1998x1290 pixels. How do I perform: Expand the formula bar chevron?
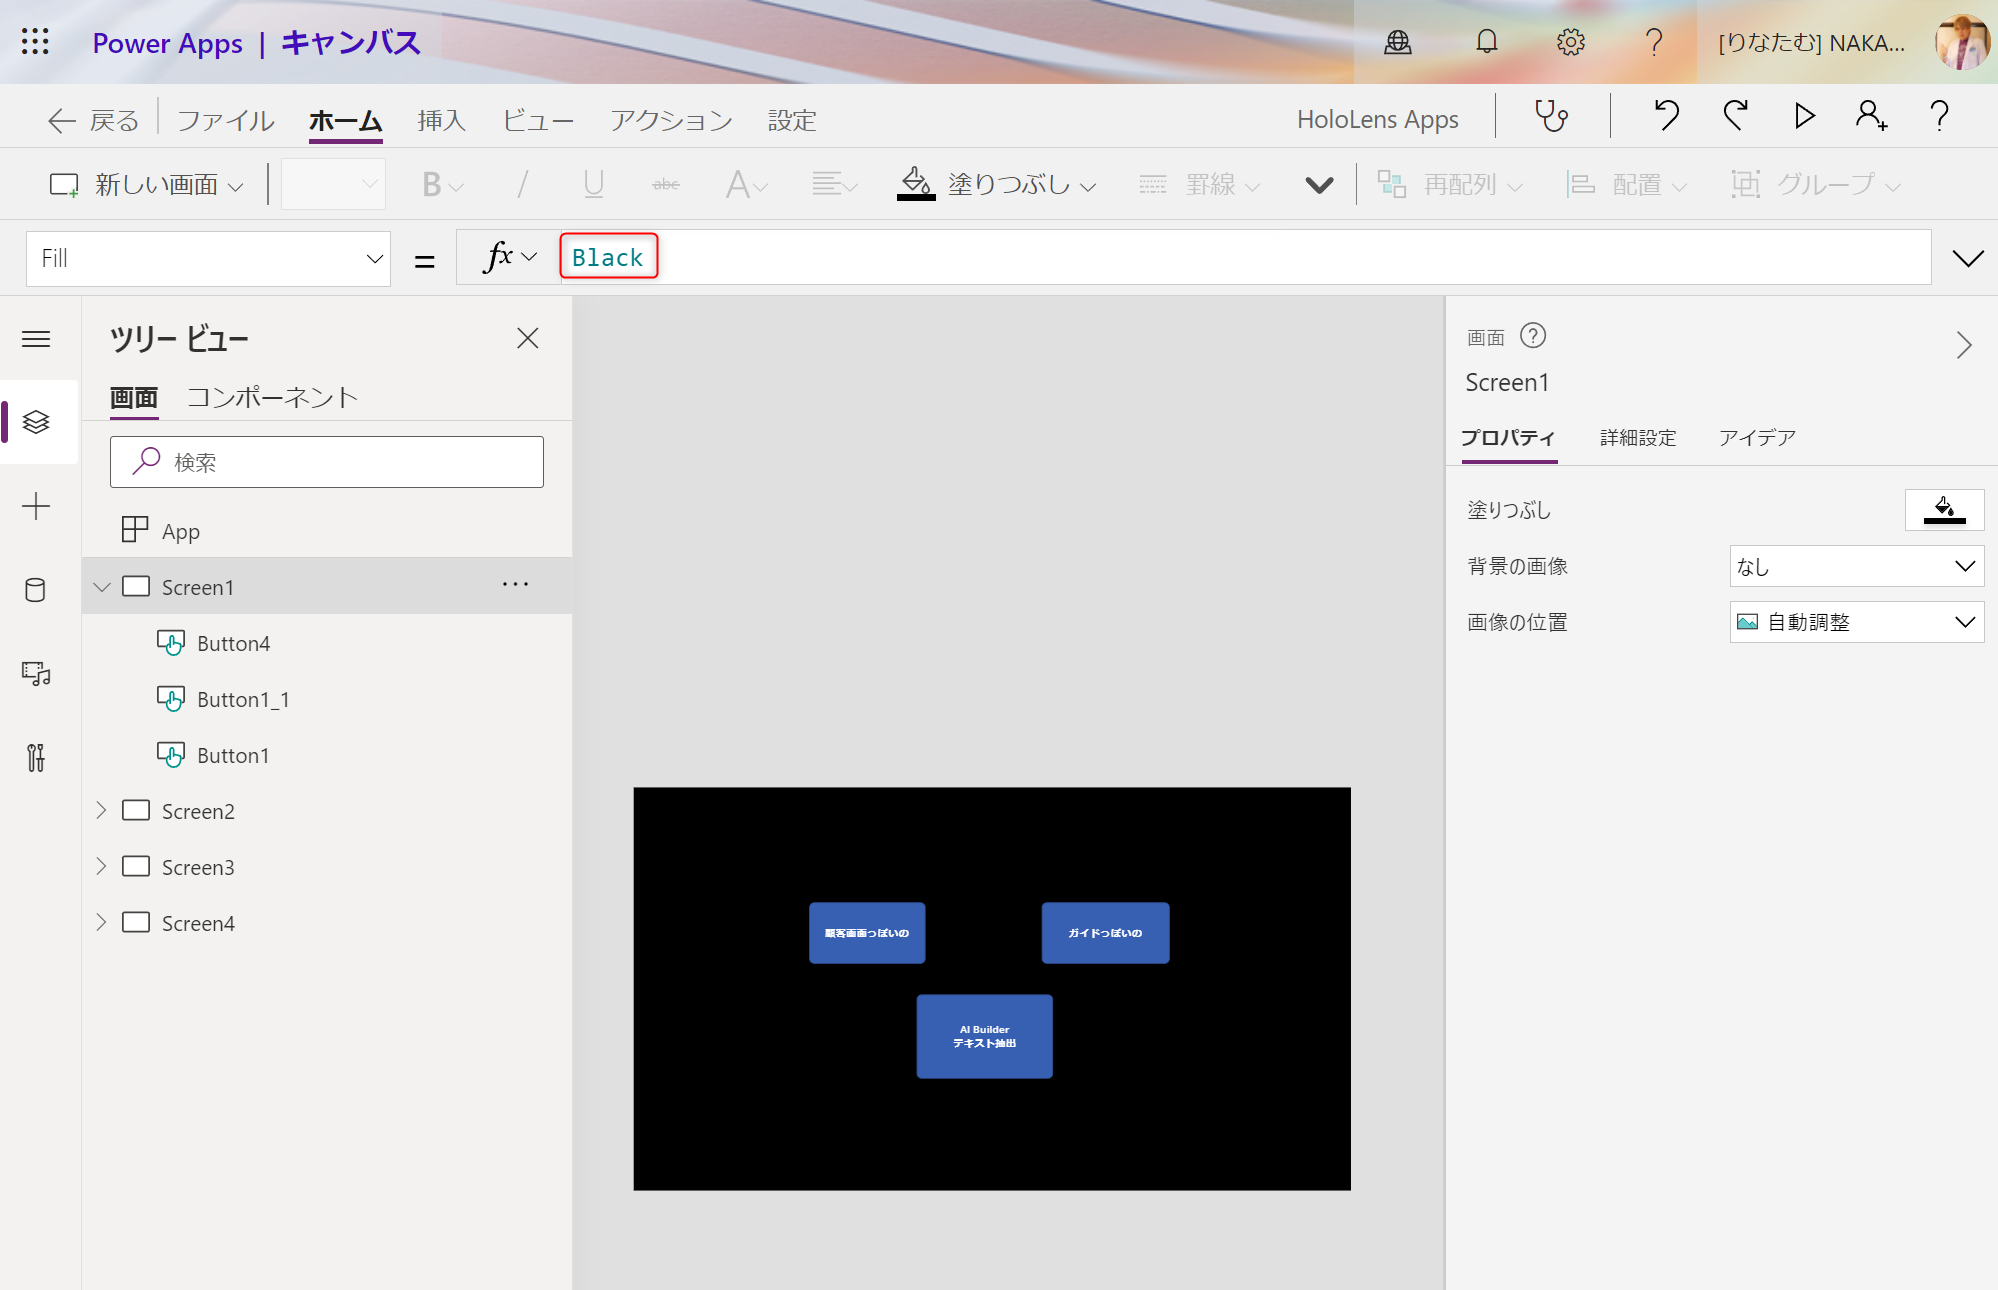click(x=1967, y=259)
